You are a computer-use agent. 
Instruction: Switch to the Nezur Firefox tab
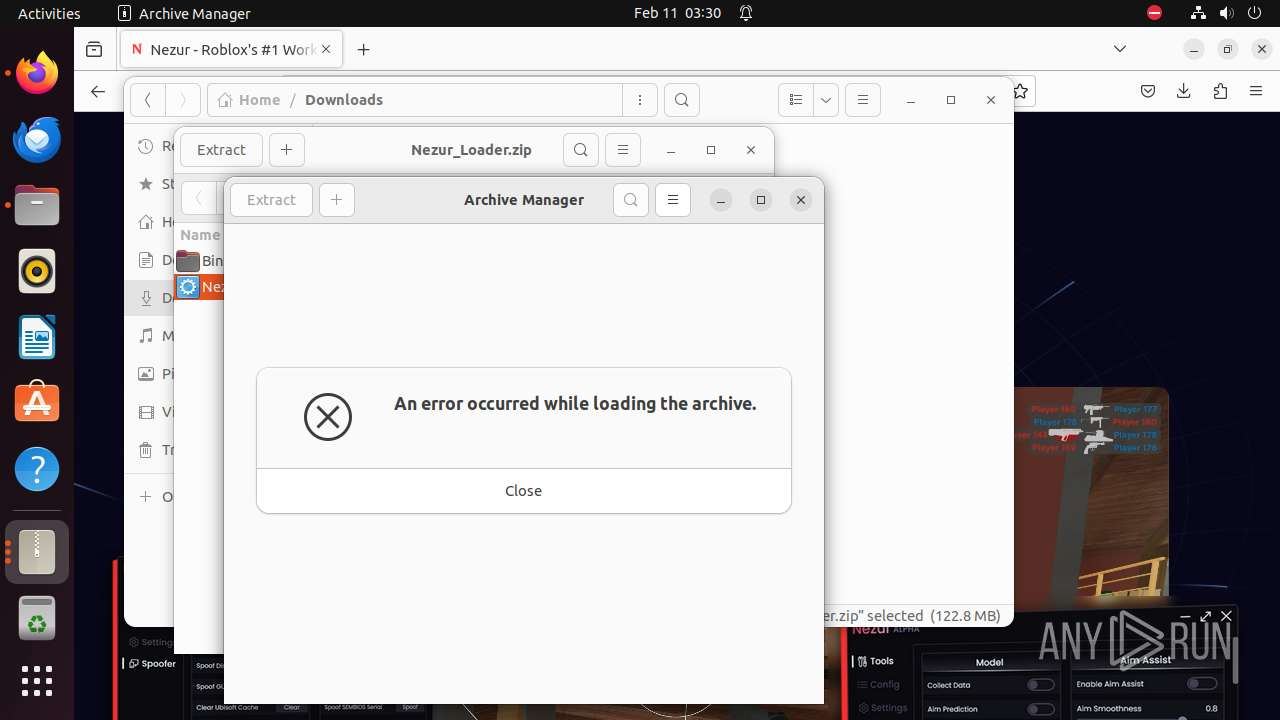pyautogui.click(x=232, y=49)
